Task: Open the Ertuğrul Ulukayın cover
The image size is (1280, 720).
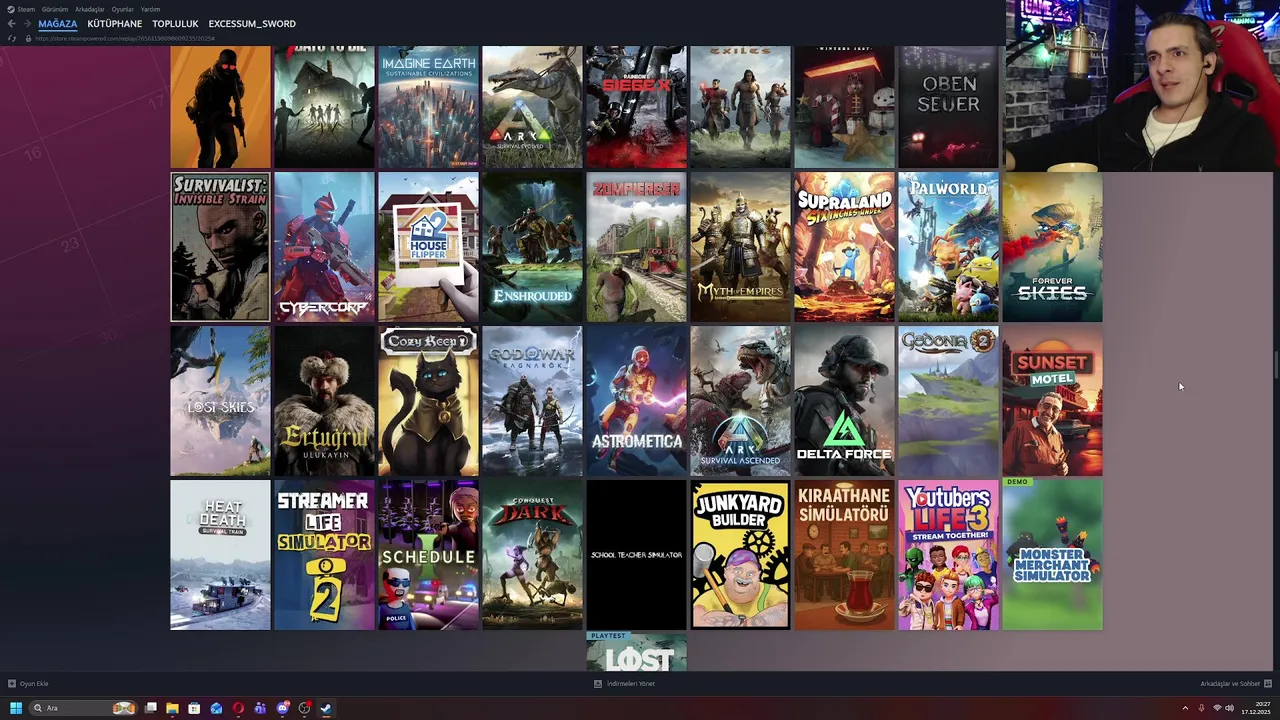Action: point(324,401)
